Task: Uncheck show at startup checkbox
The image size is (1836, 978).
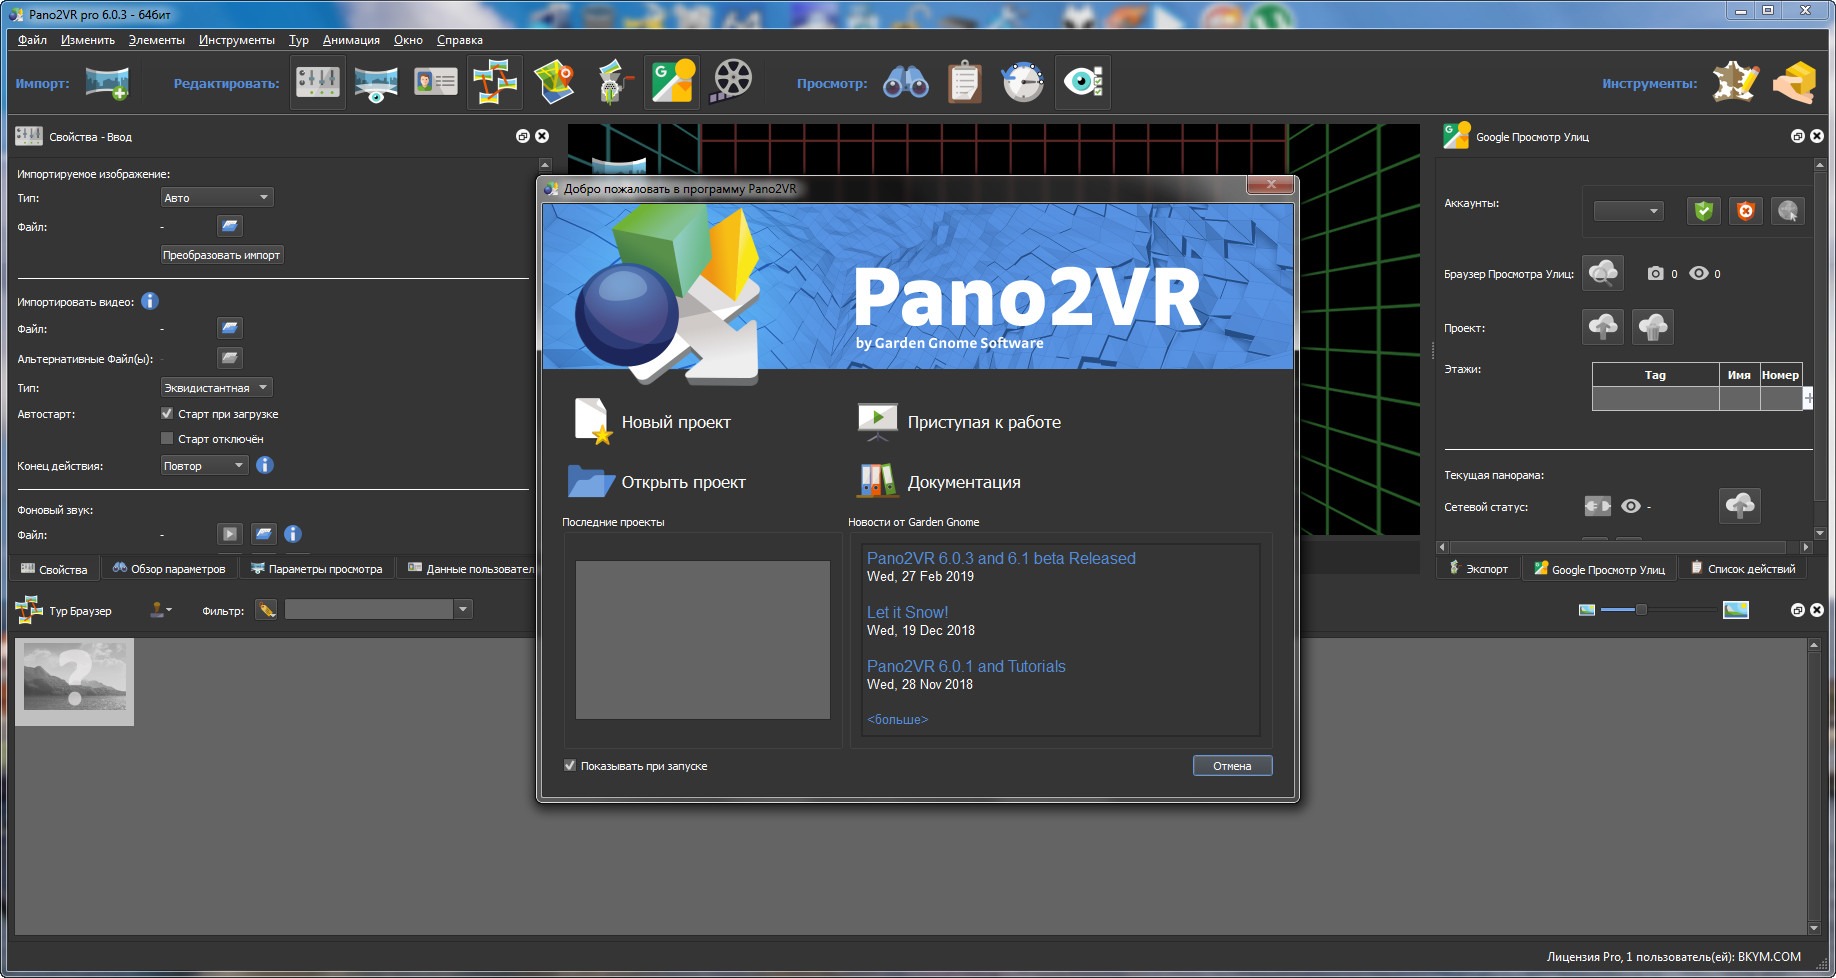Action: [x=570, y=766]
